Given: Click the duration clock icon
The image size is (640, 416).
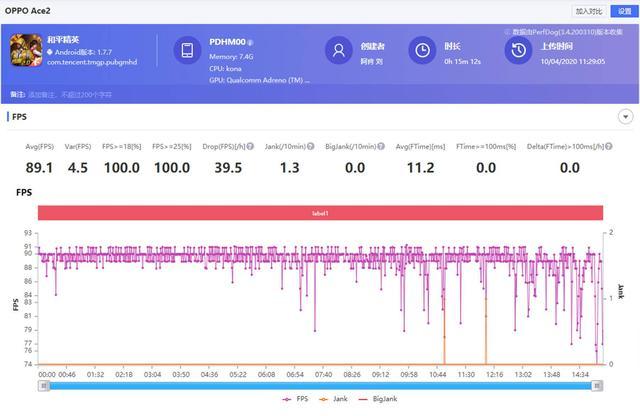Looking at the screenshot, I should point(424,50).
